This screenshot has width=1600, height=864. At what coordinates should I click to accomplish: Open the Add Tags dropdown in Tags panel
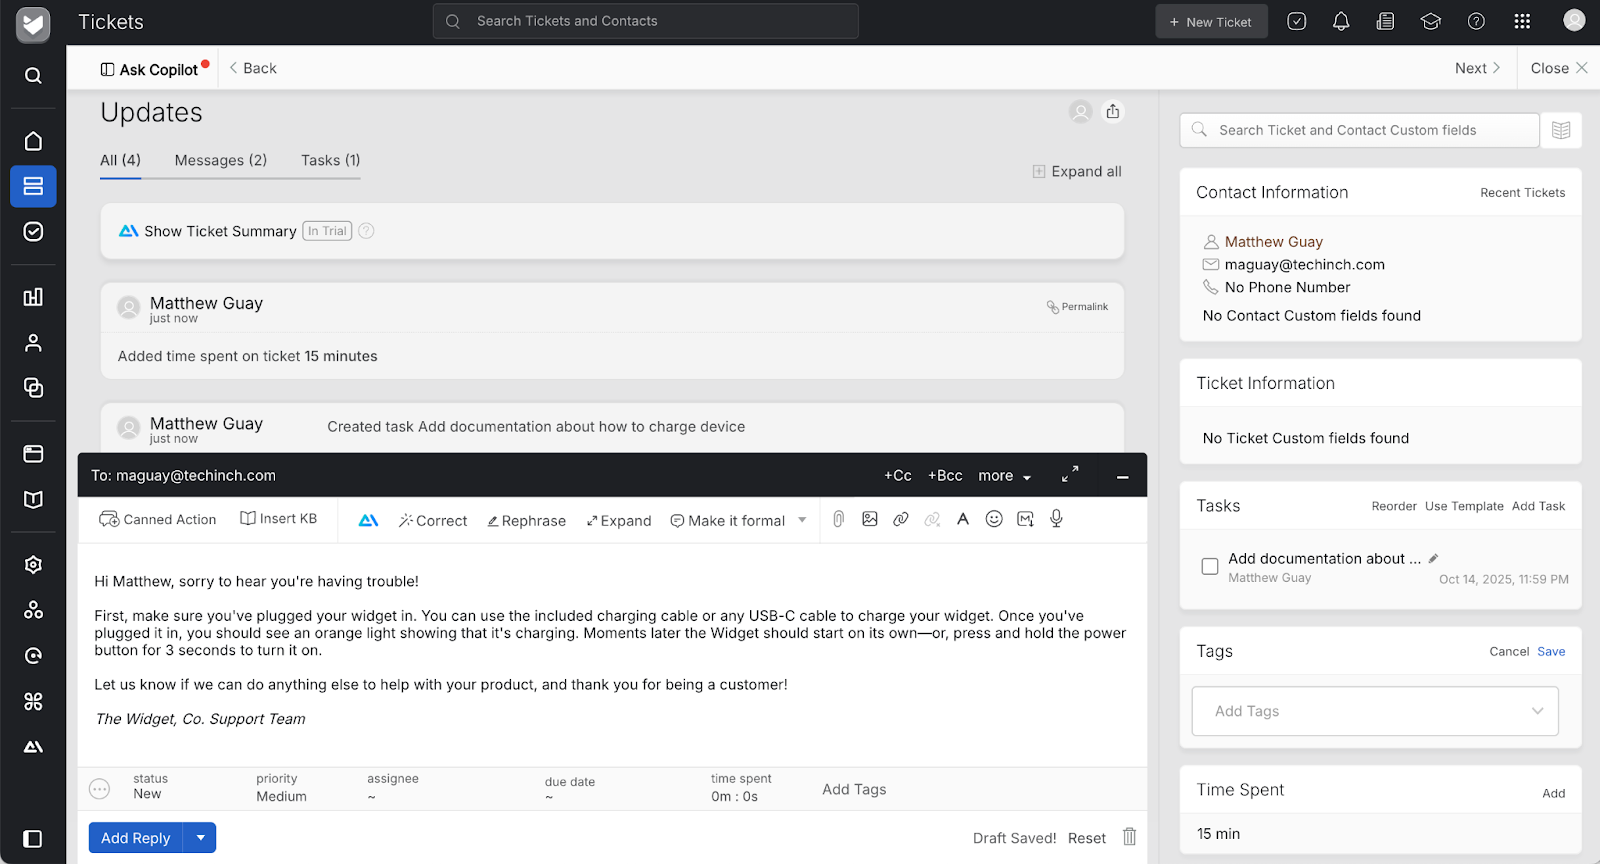(1375, 711)
